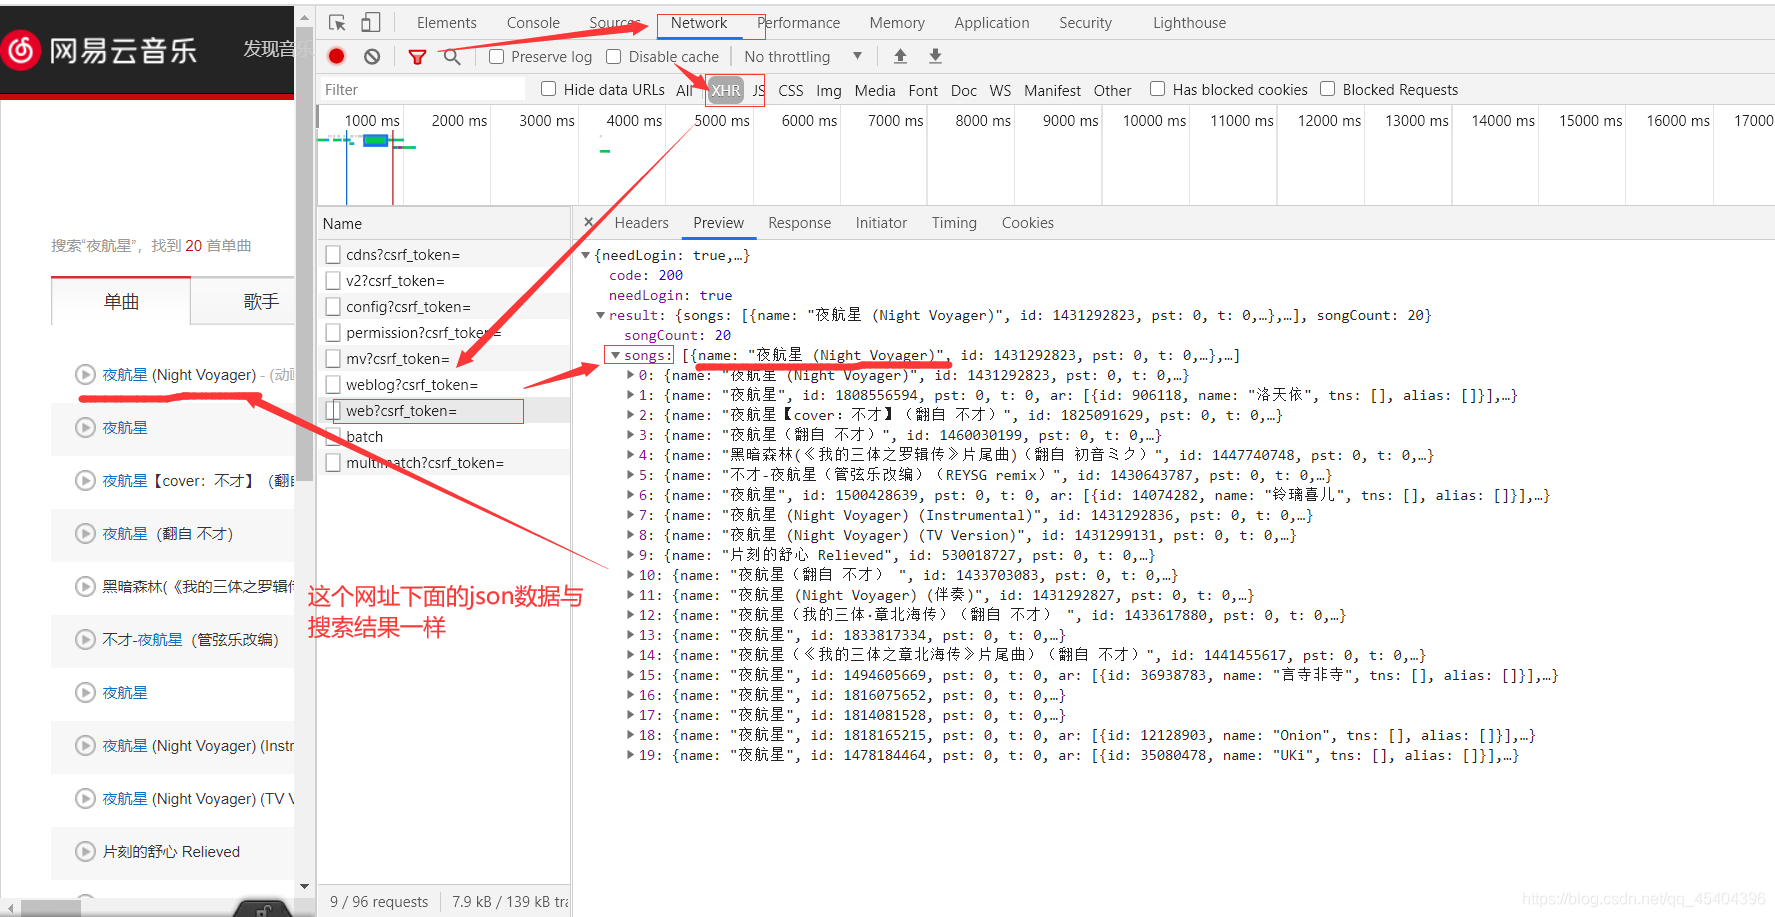The height and width of the screenshot is (917, 1775).
Task: Click the Name column header
Action: coord(444,223)
